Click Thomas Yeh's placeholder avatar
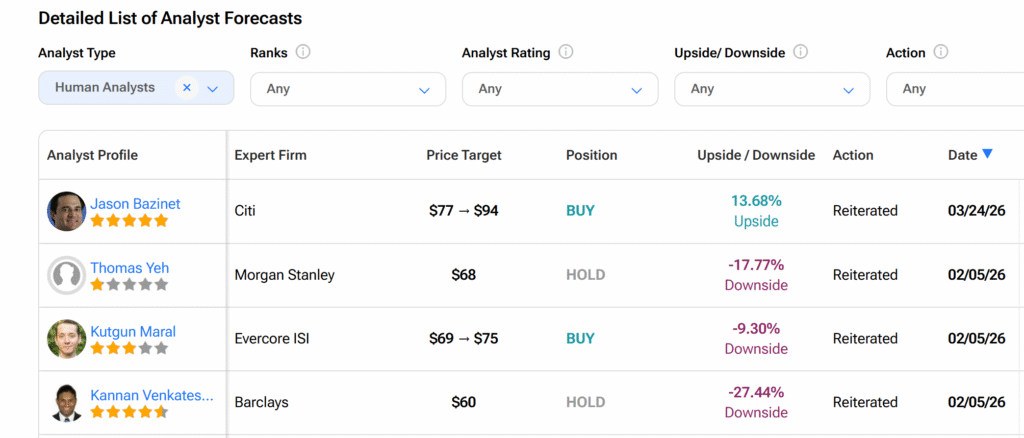 click(x=66, y=275)
